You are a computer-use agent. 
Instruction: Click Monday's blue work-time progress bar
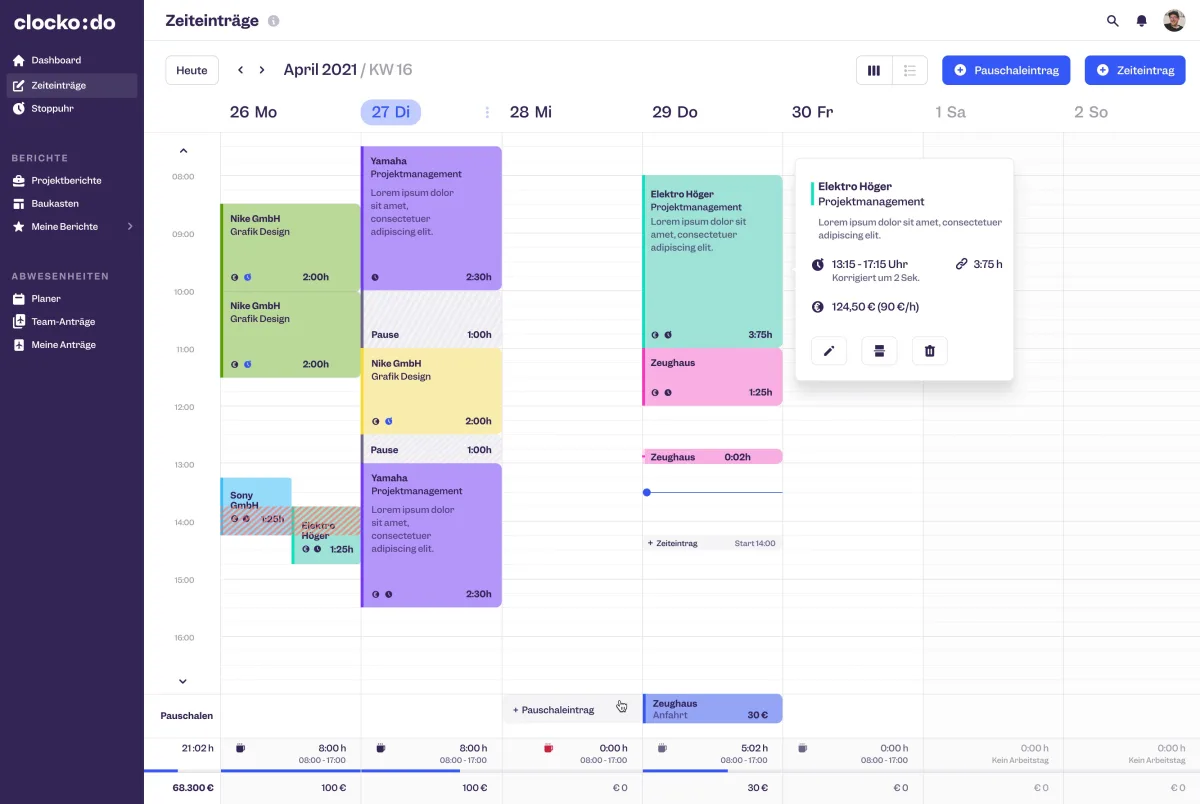pos(290,770)
